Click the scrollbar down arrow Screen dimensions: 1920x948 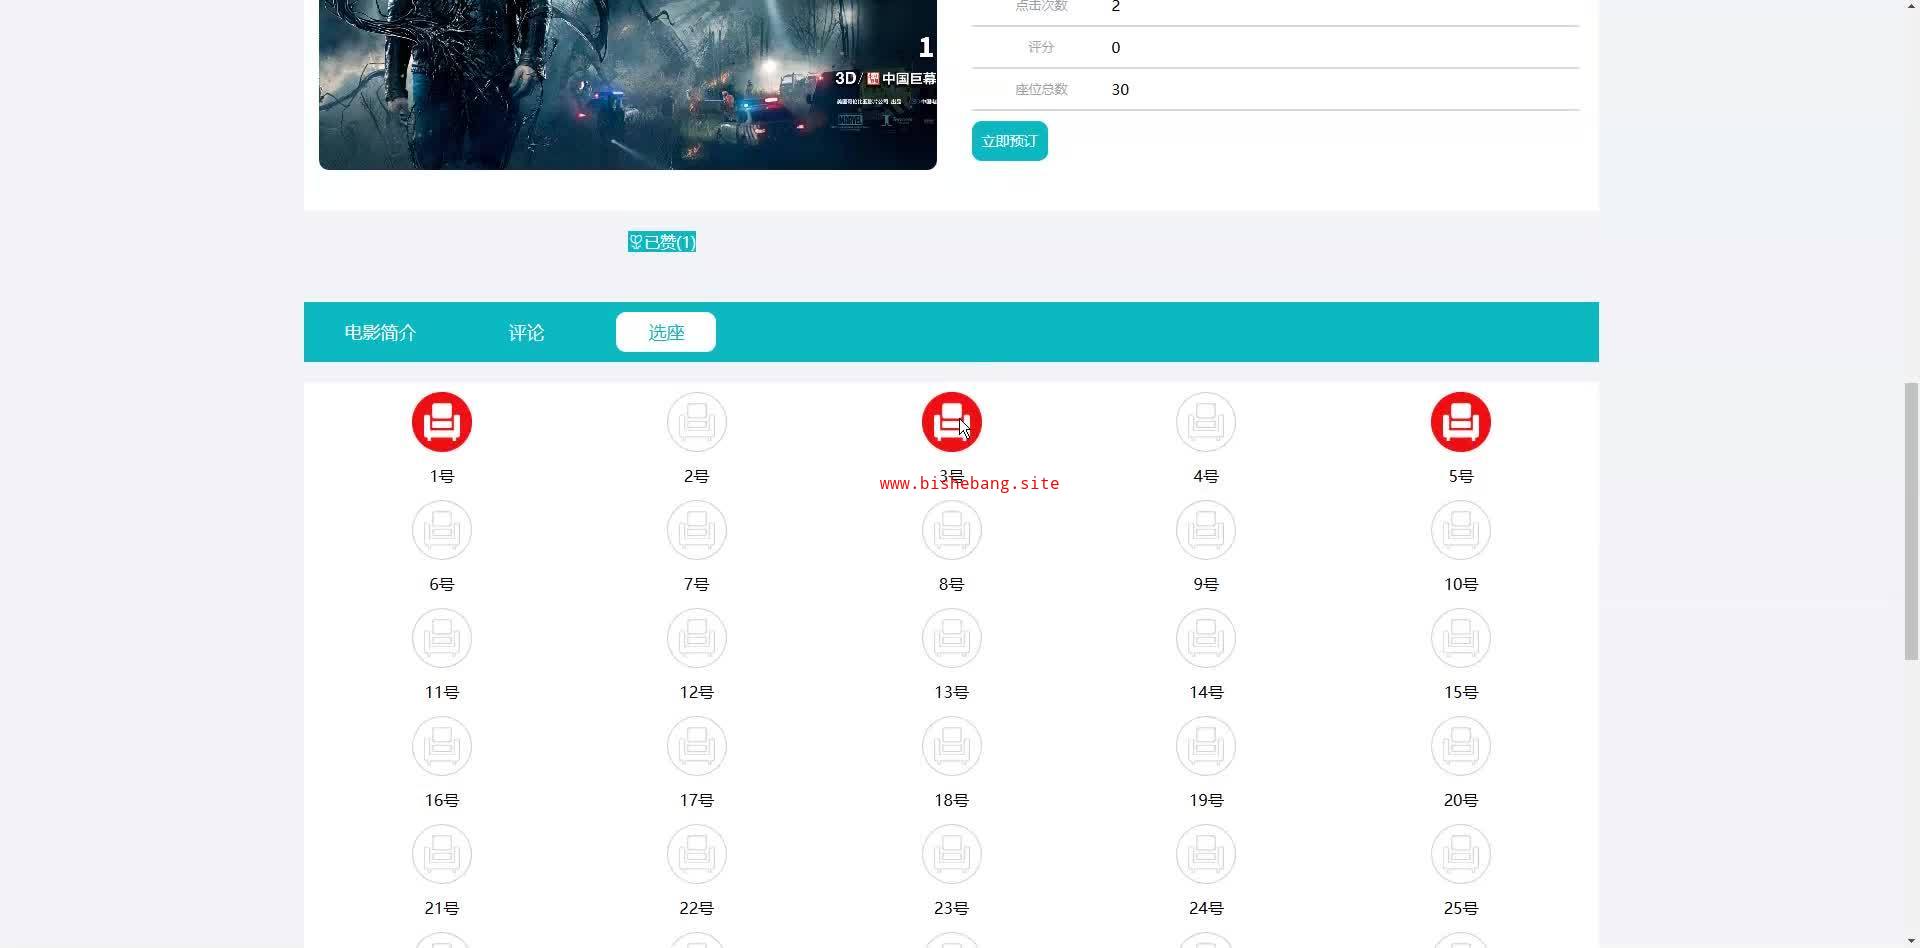1911,939
